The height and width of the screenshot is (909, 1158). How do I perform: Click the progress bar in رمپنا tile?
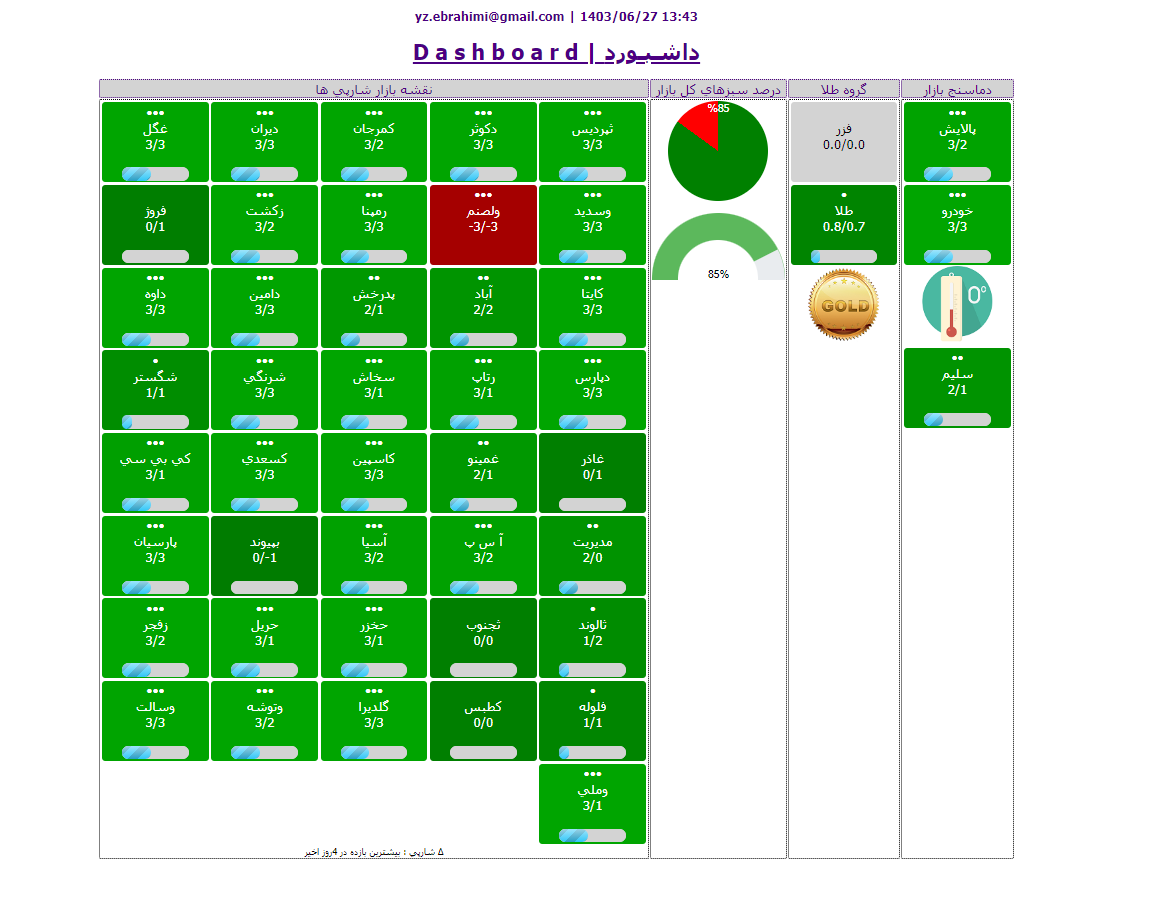[x=374, y=257]
